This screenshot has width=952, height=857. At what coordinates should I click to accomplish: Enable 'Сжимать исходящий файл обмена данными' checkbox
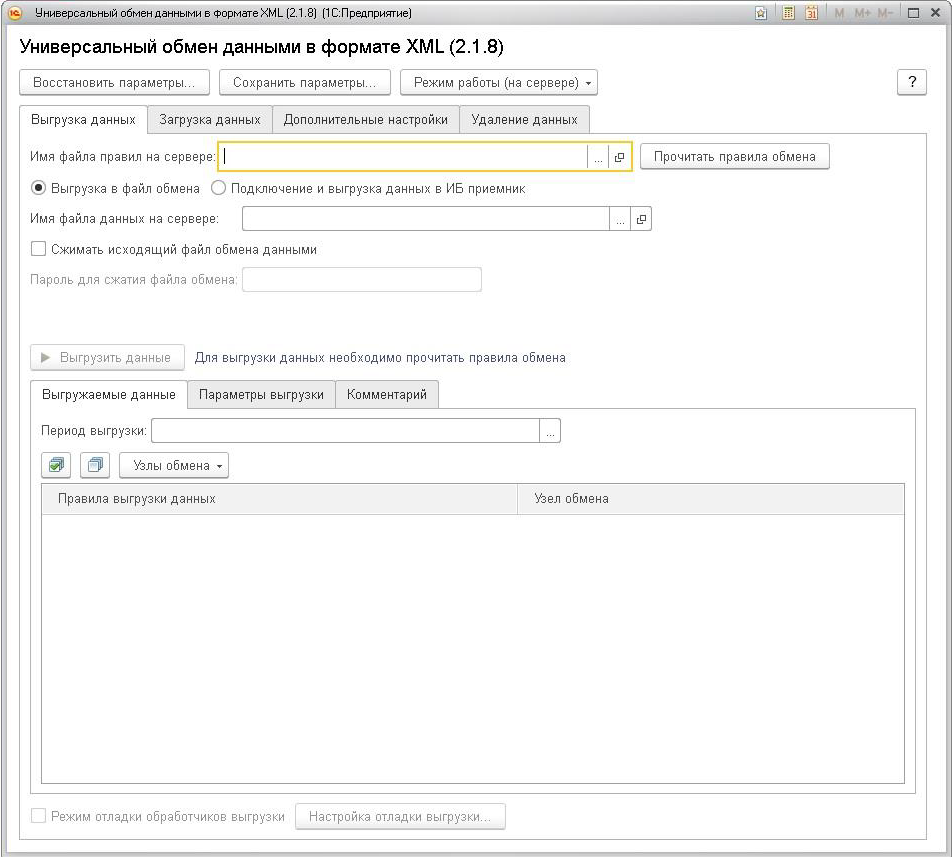click(x=38, y=249)
